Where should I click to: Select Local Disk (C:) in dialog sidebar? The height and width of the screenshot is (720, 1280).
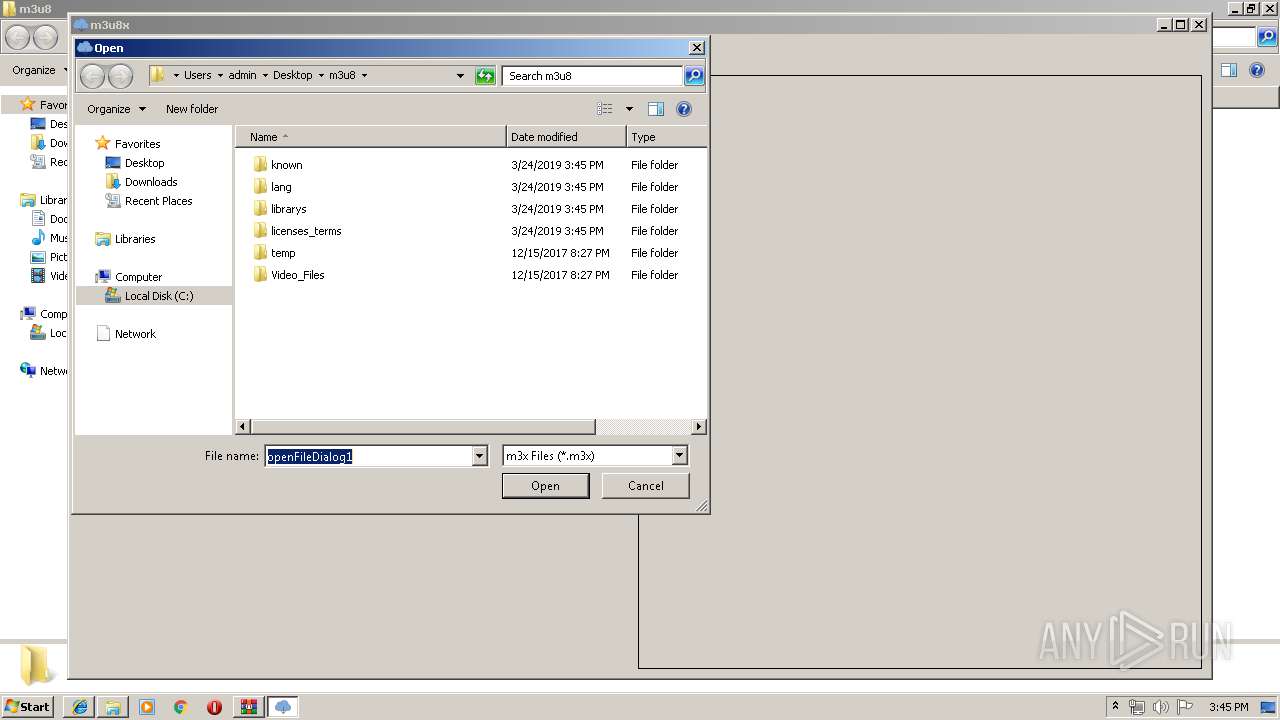click(159, 296)
